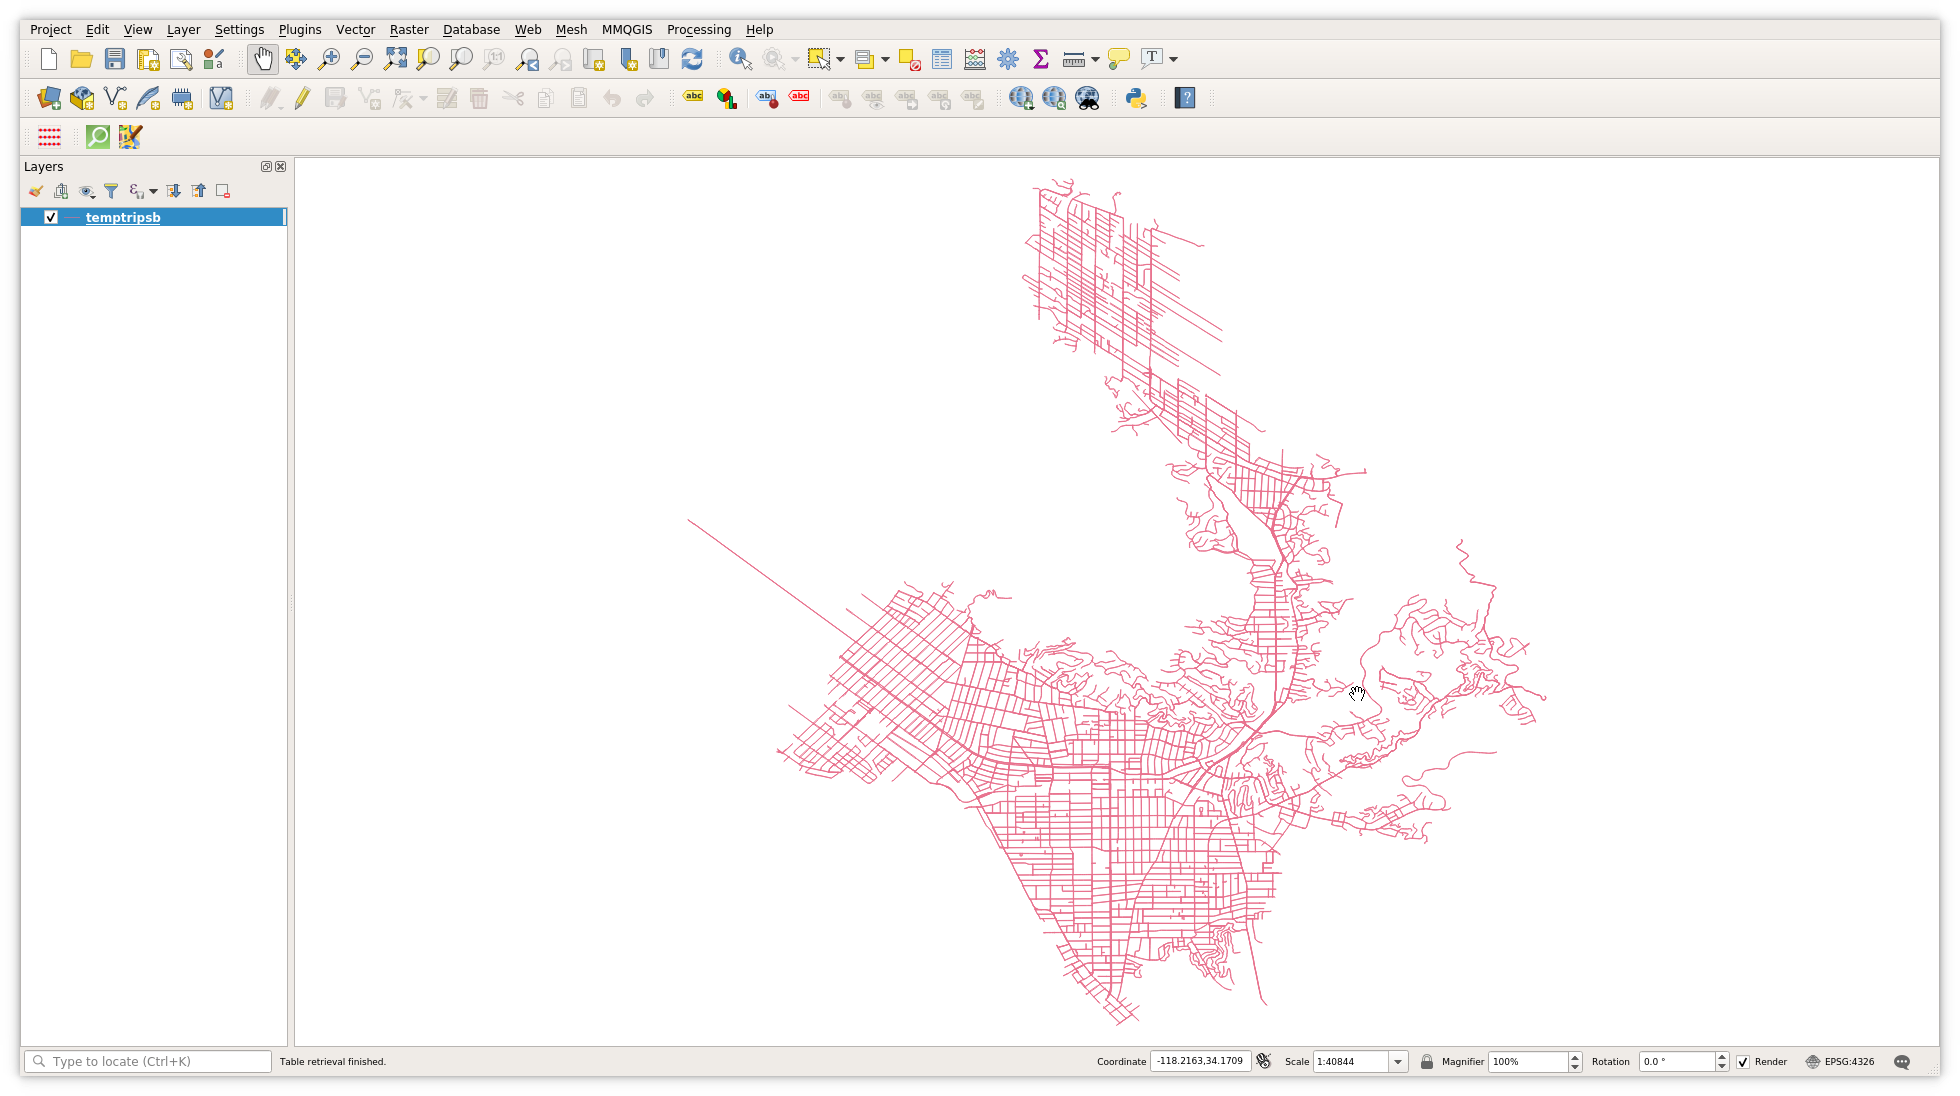Click the EPSG:4326 CRS button
This screenshot has height=1096, width=1960.
[x=1840, y=1062]
